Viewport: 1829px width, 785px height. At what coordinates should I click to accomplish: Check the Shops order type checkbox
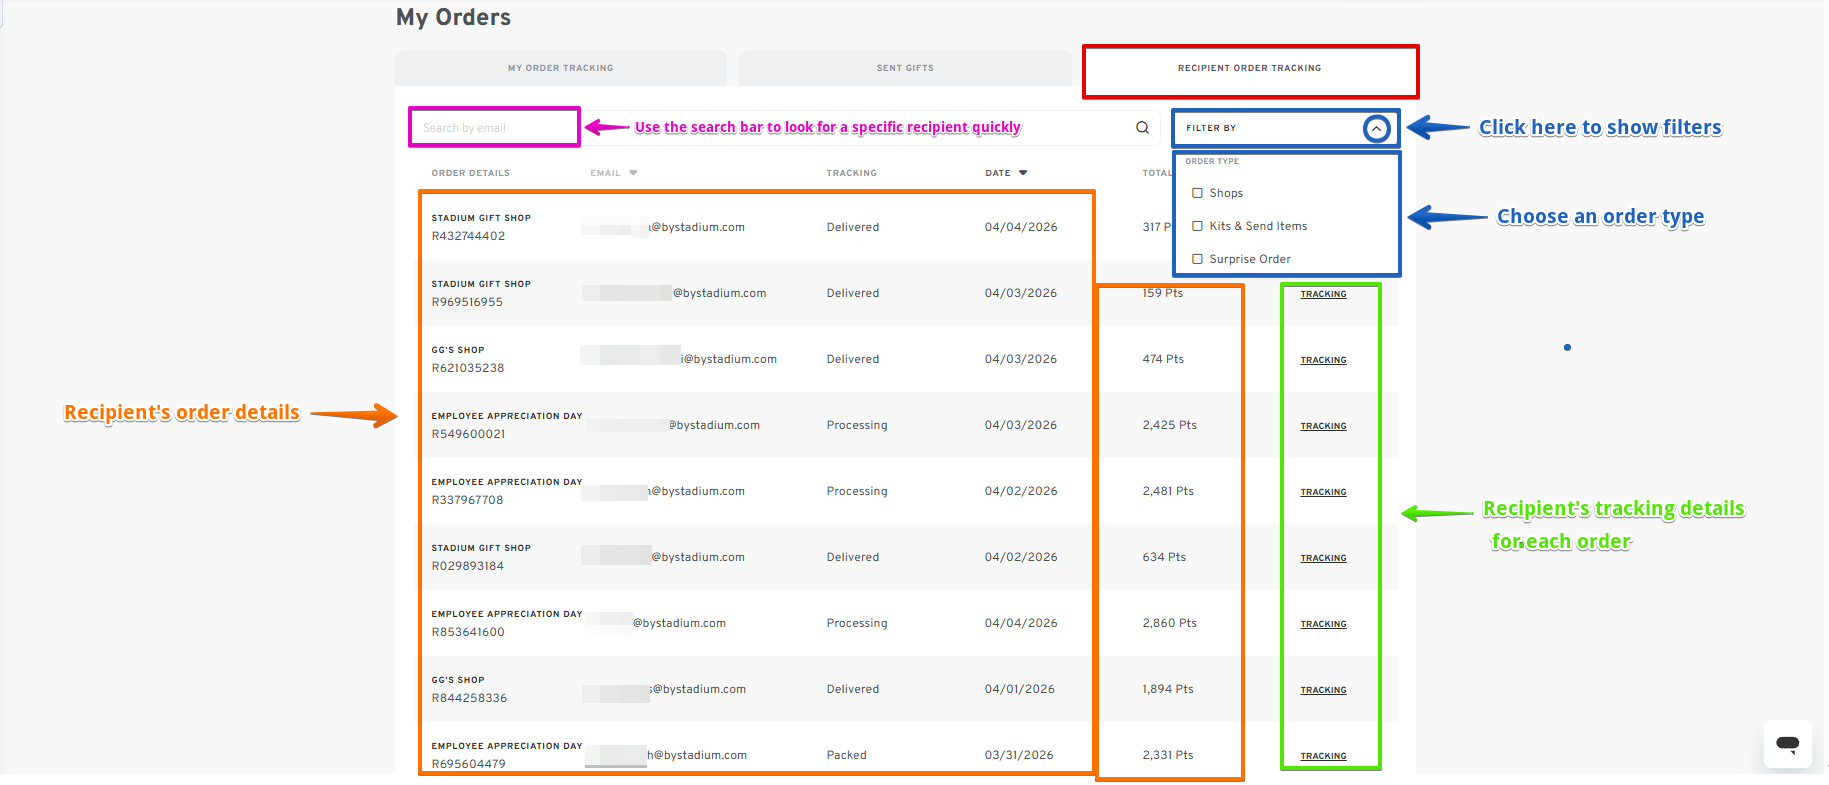1197,193
